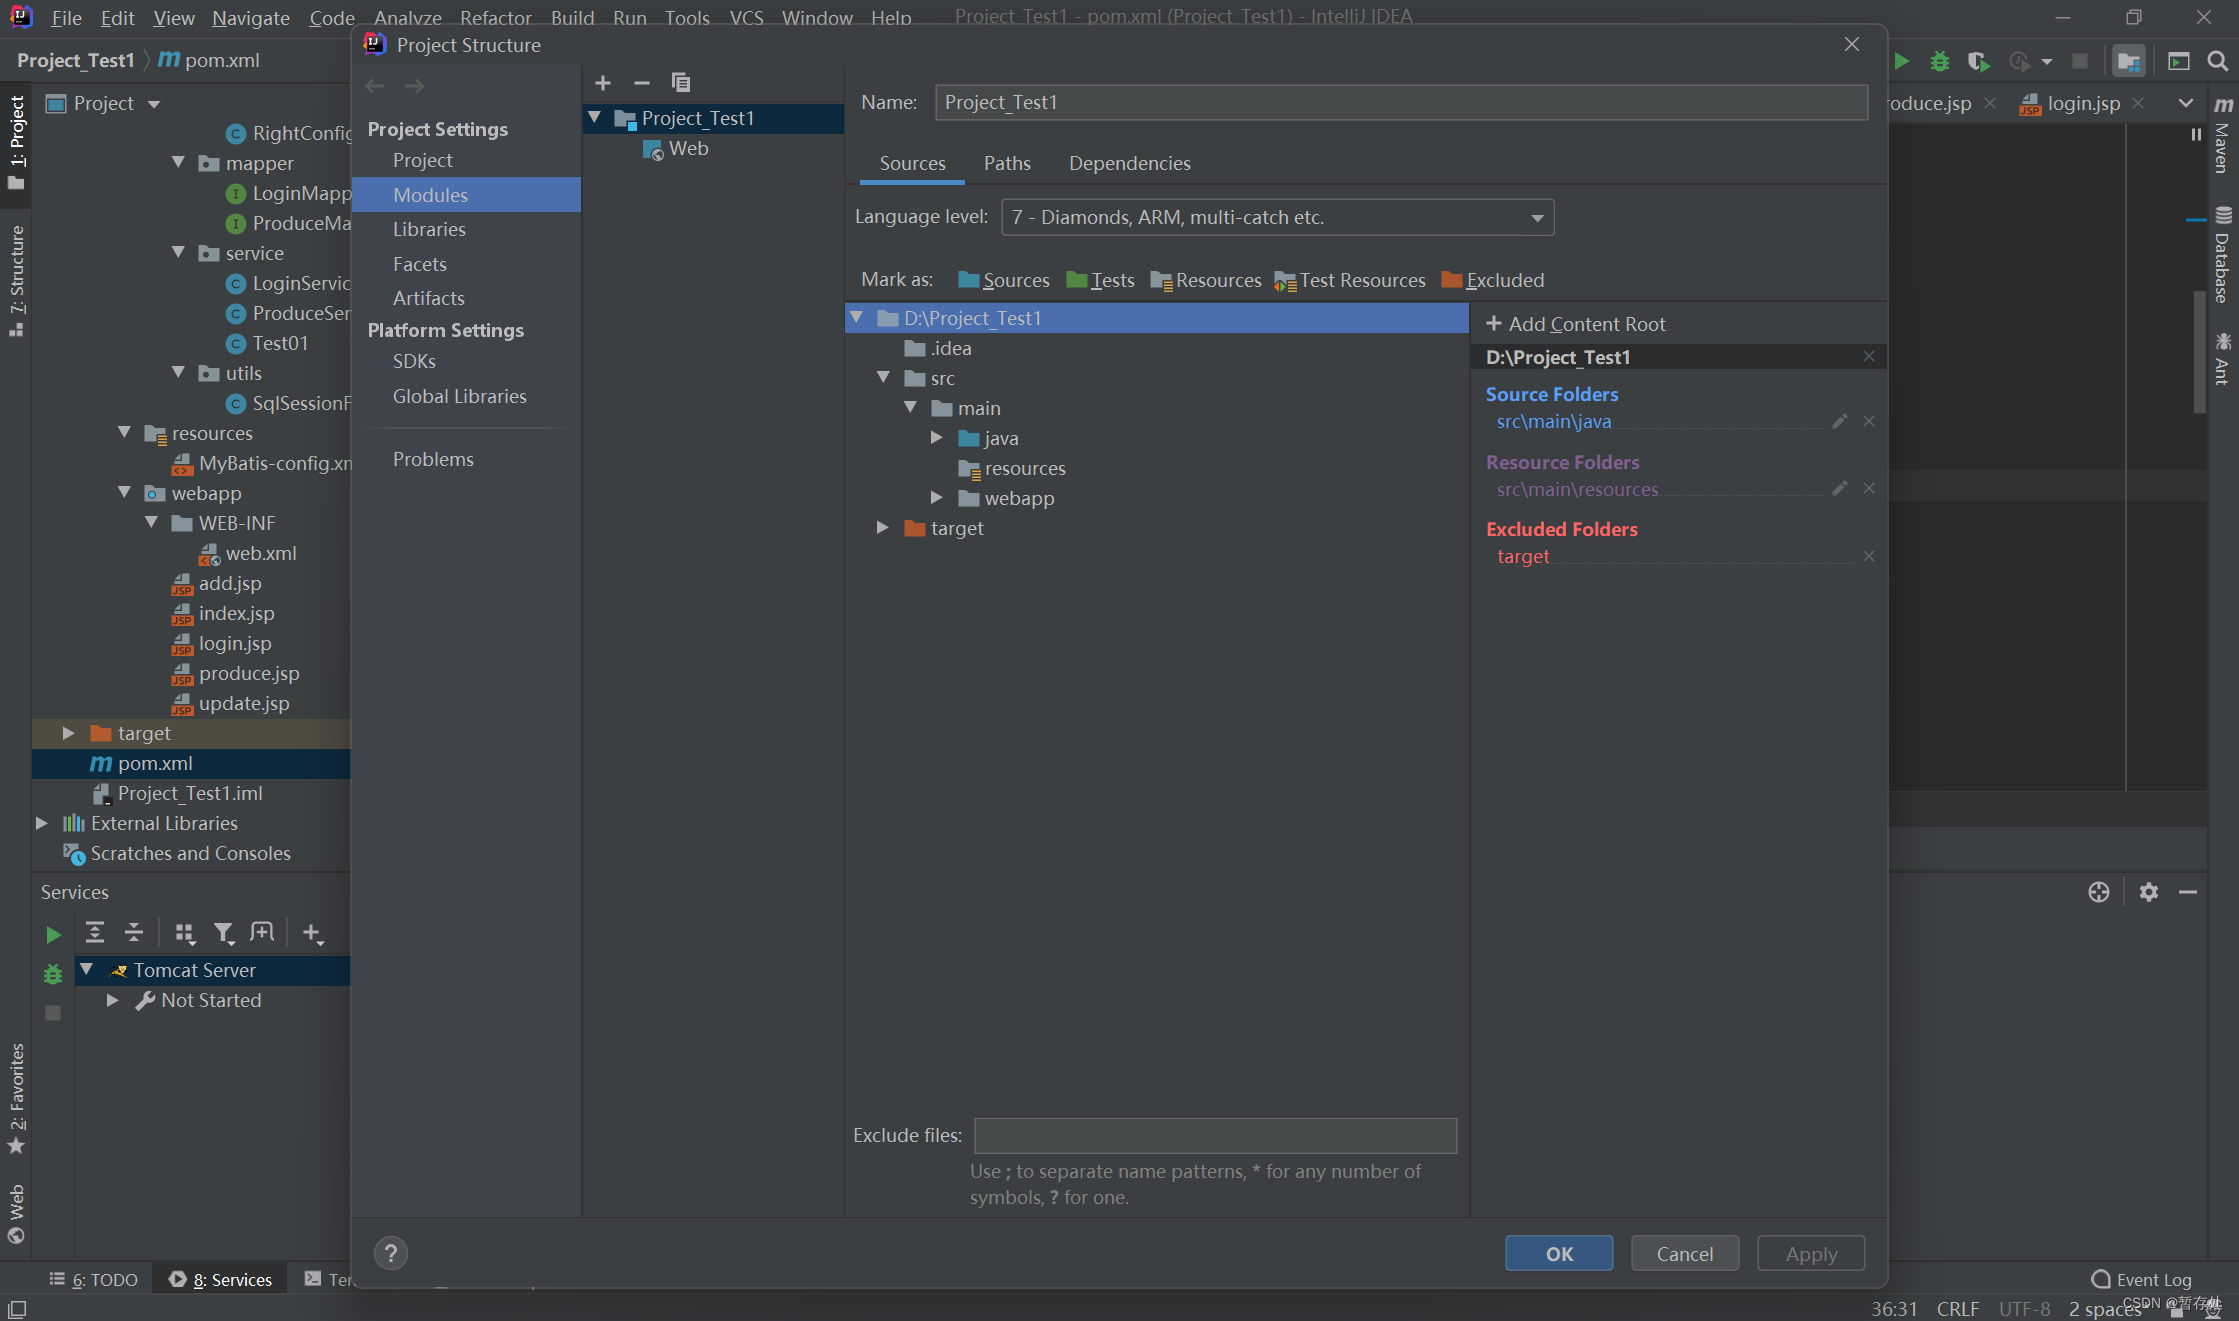The image size is (2239, 1321).
Task: Edit src\main\resources folder properties pencil
Action: click(x=1839, y=488)
